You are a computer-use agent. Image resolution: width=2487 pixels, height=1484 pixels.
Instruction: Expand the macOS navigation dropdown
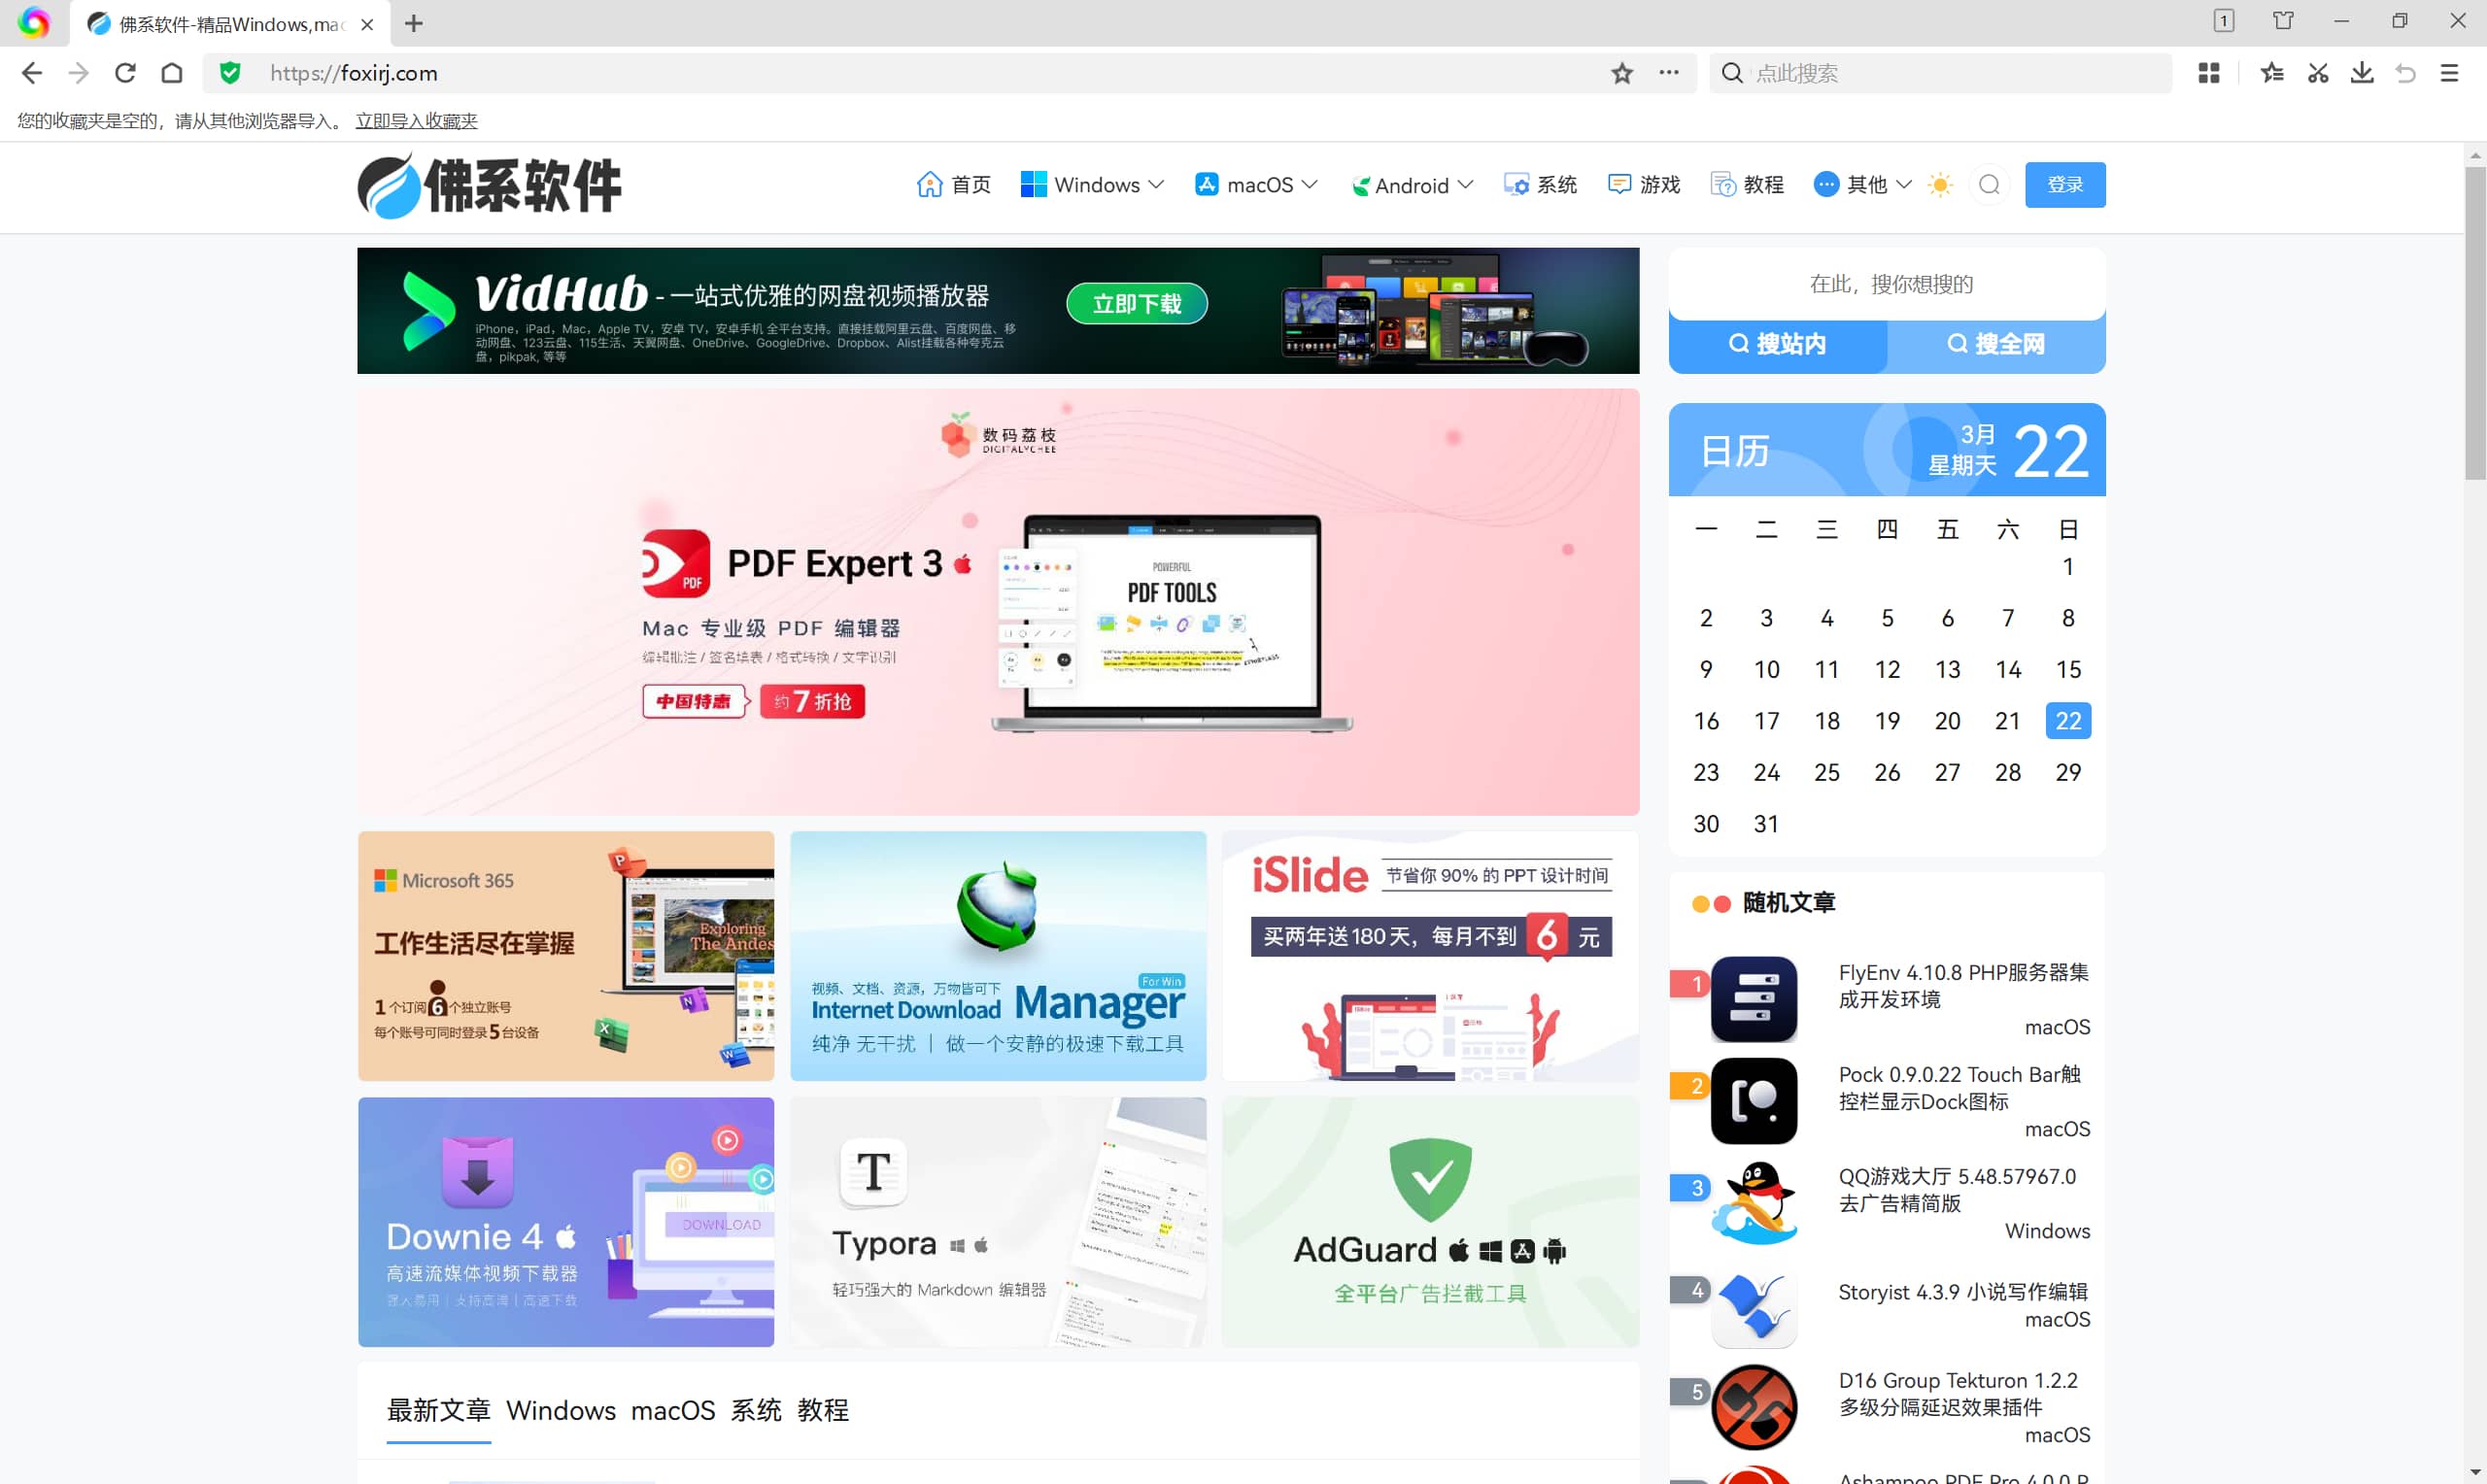pos(1256,185)
